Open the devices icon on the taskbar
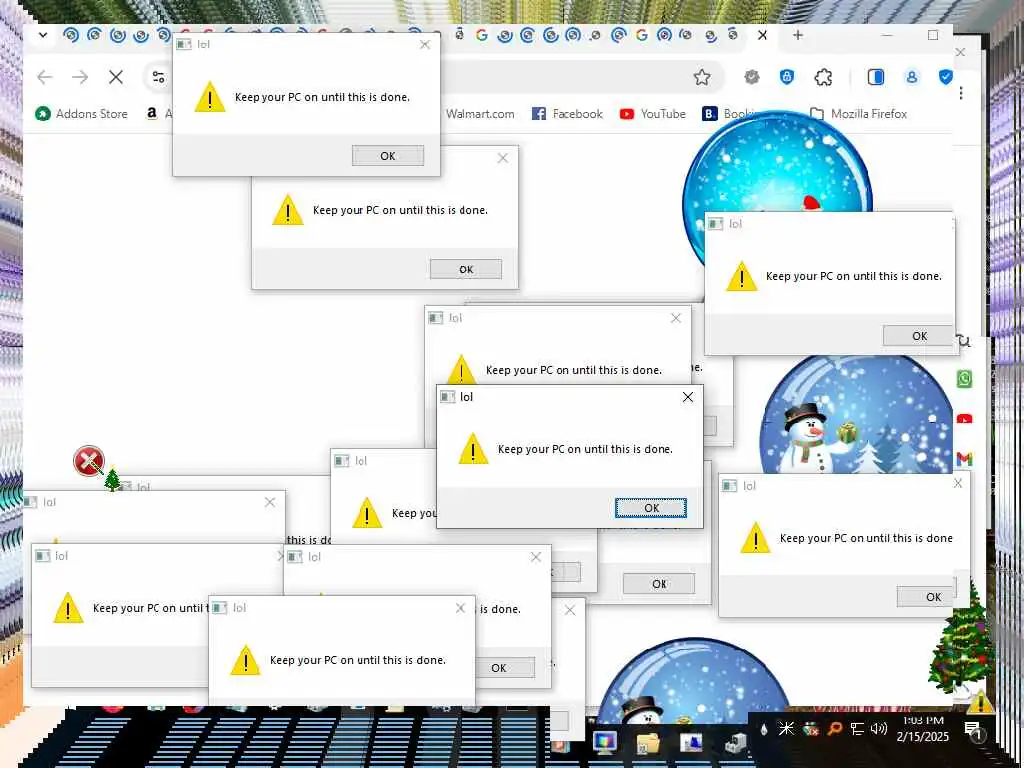Viewport: 1024px width, 768px height. [x=735, y=743]
